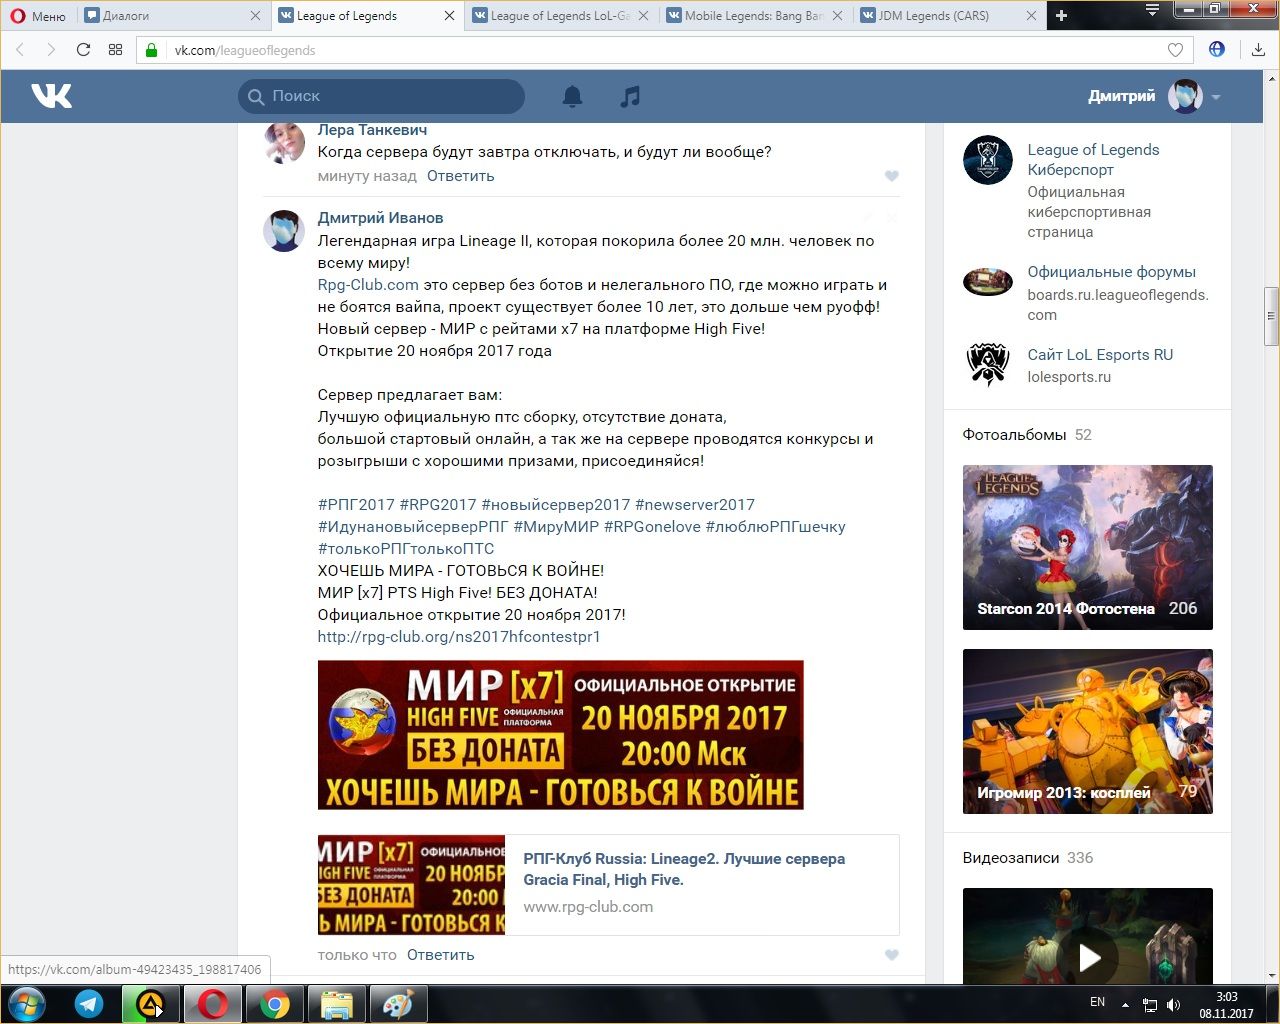
Task: Reload the page in Opera
Action: coord(84,50)
